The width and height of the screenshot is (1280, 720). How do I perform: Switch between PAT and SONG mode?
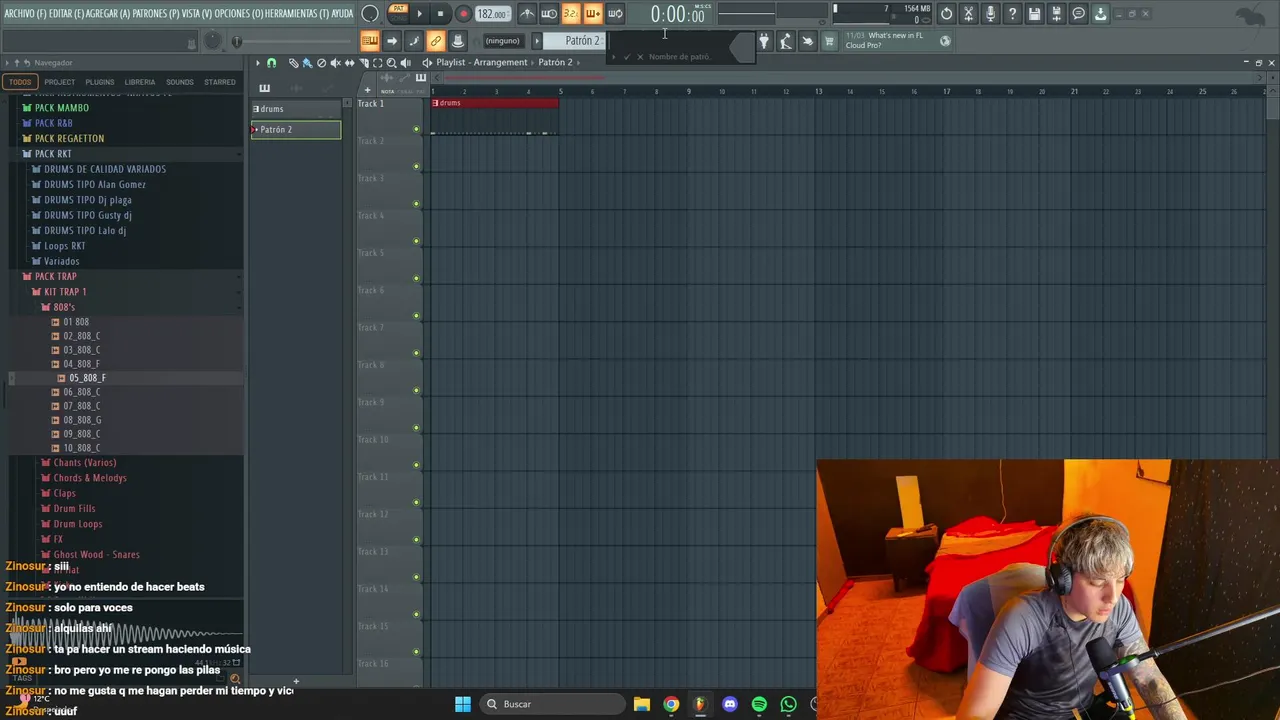tap(398, 13)
